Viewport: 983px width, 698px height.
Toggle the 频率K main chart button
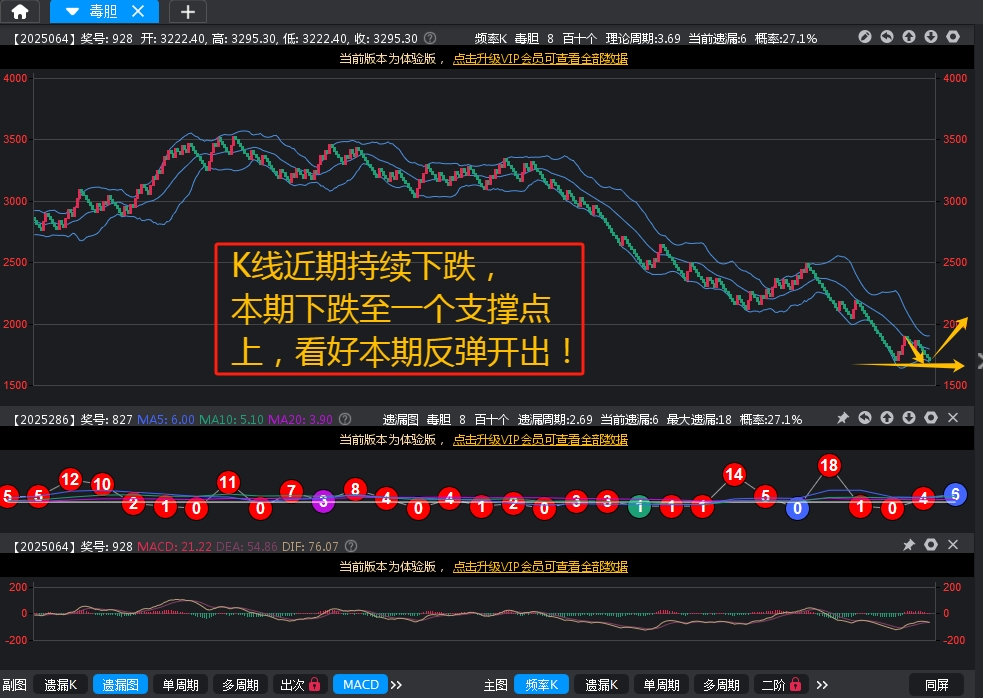(x=541, y=684)
